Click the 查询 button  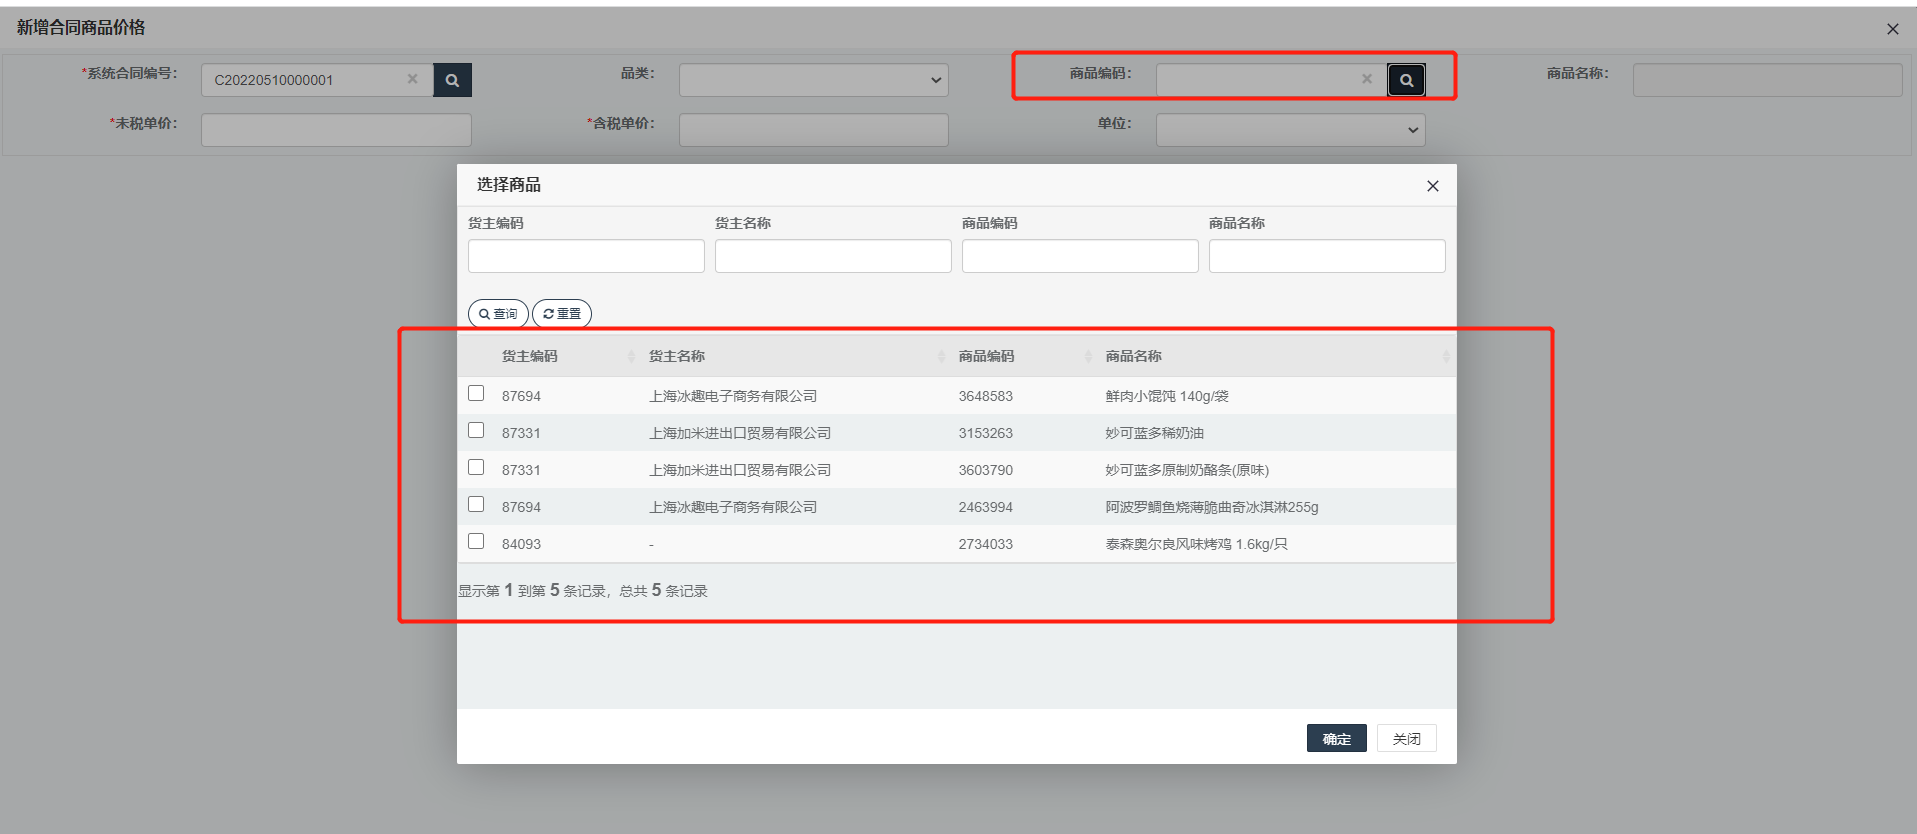coord(498,314)
